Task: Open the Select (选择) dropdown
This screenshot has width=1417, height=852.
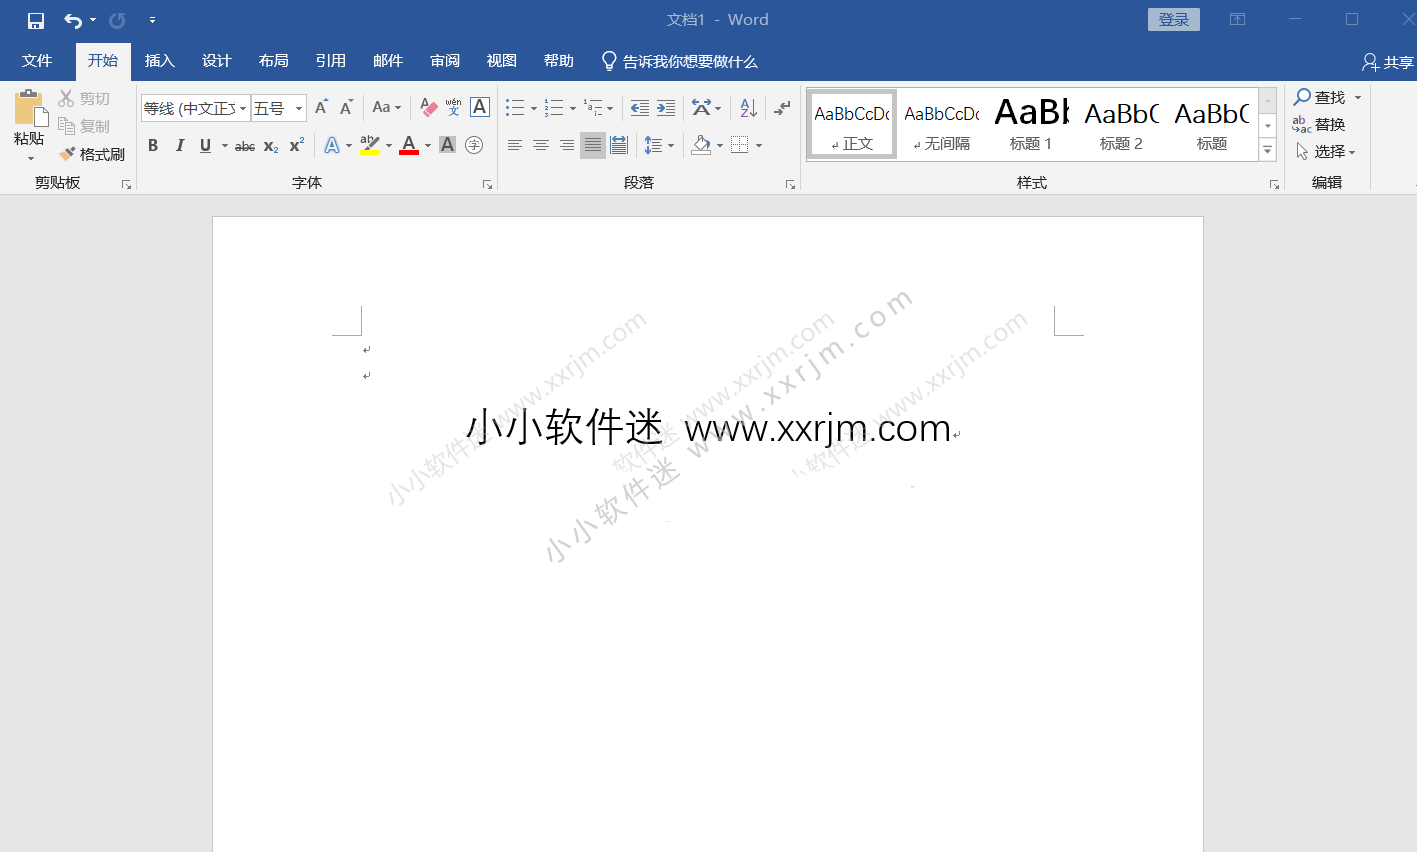Action: (x=1326, y=152)
